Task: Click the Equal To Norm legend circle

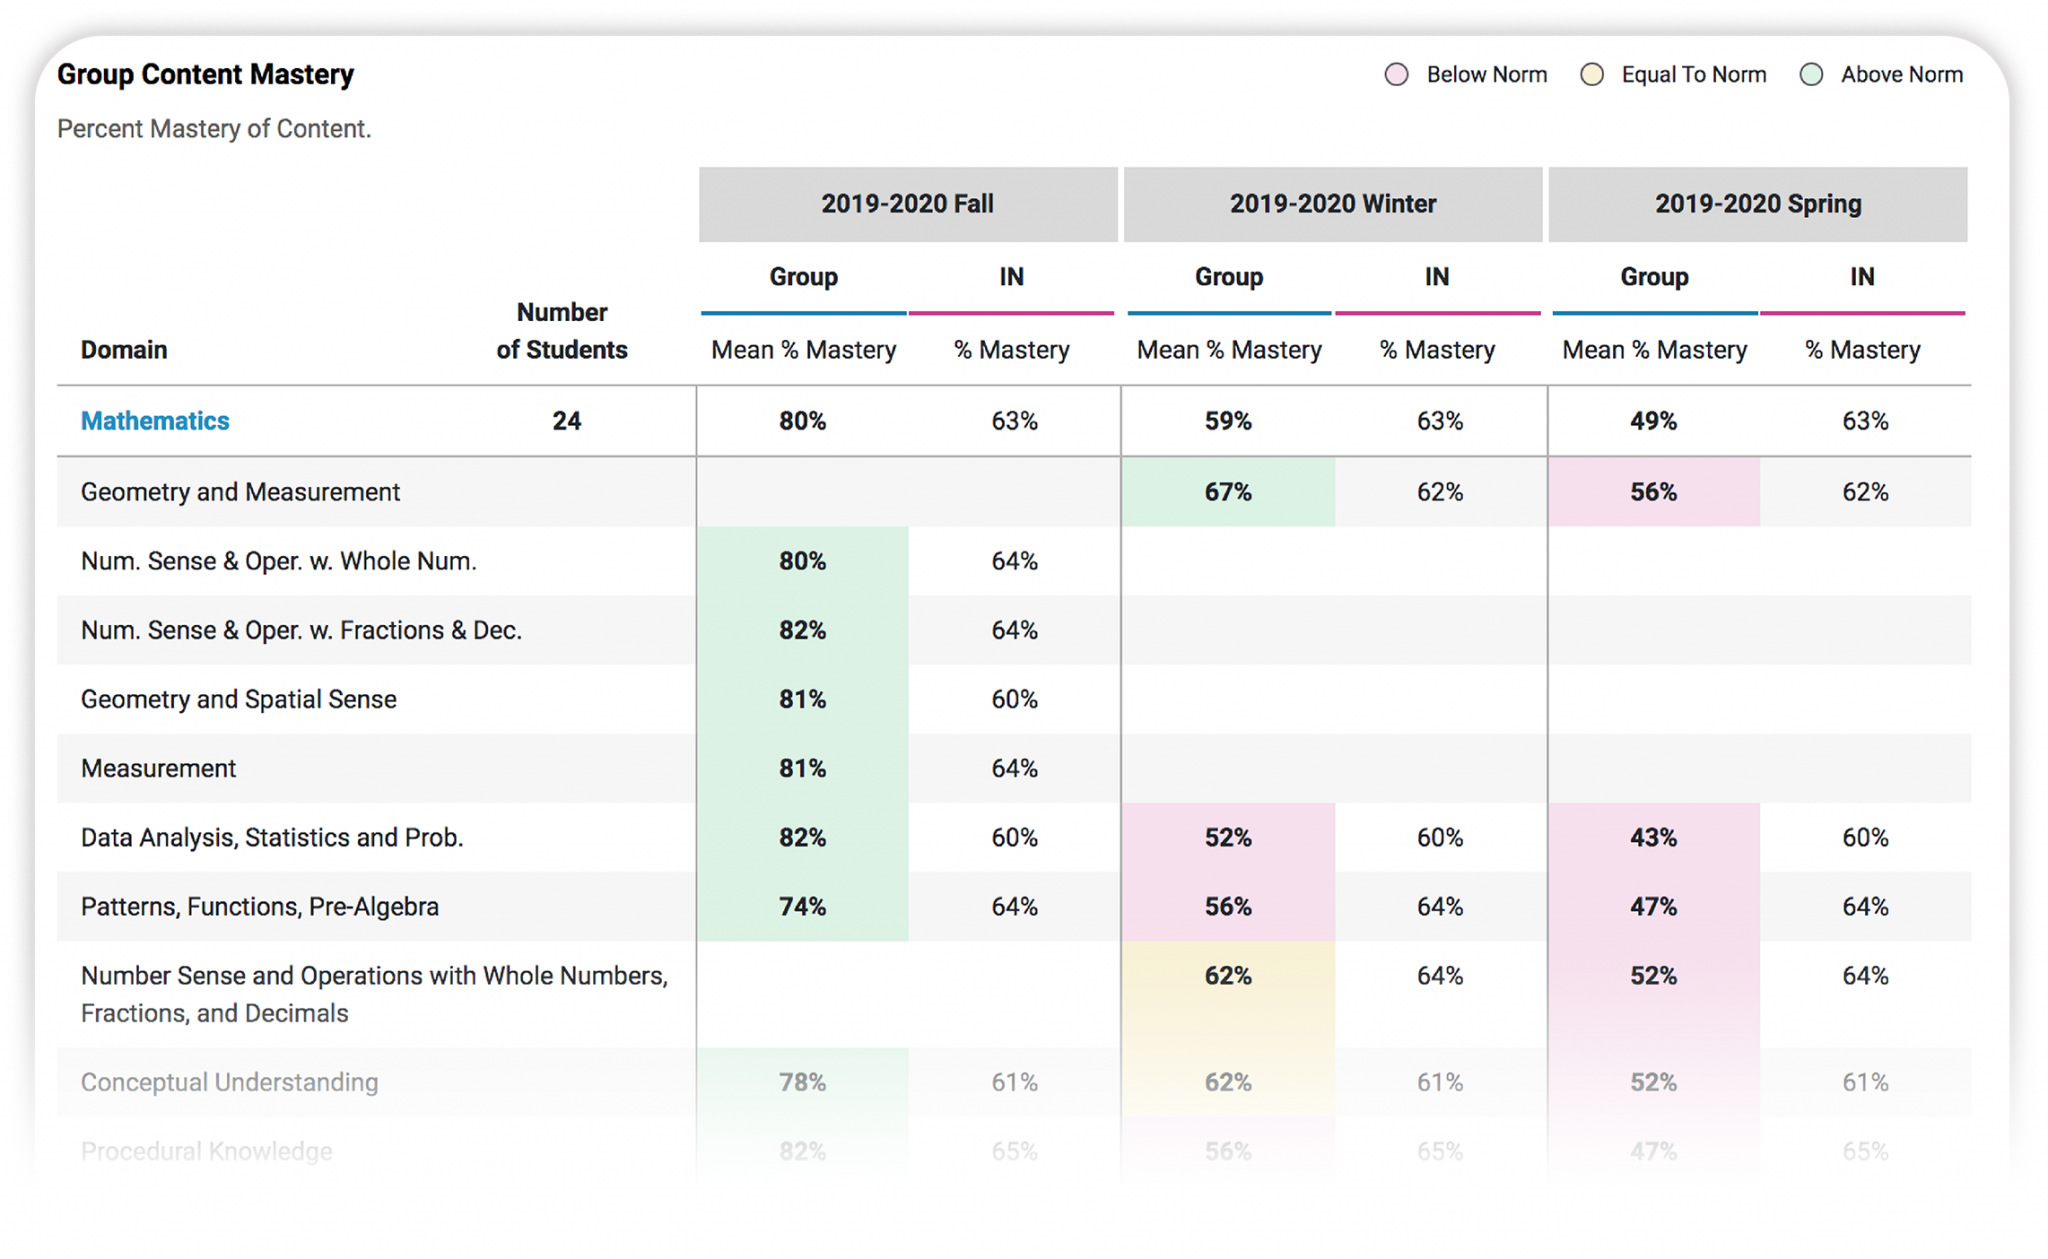Action: click(x=1592, y=75)
